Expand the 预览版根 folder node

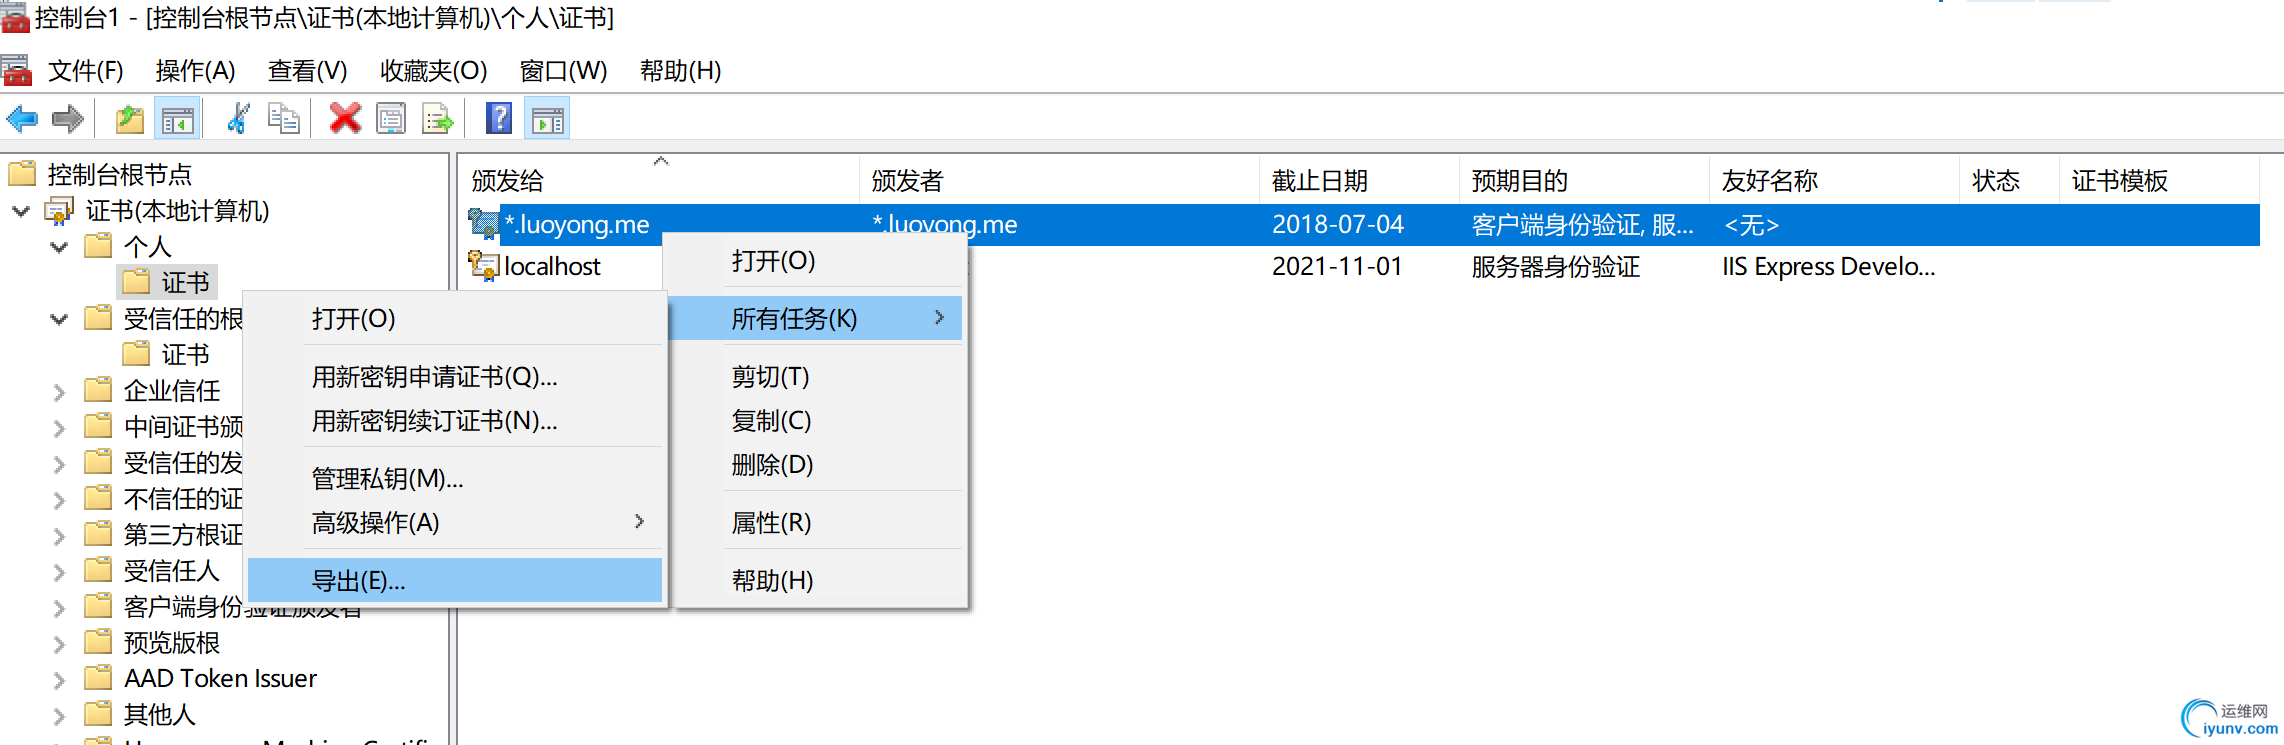pyautogui.click(x=59, y=644)
